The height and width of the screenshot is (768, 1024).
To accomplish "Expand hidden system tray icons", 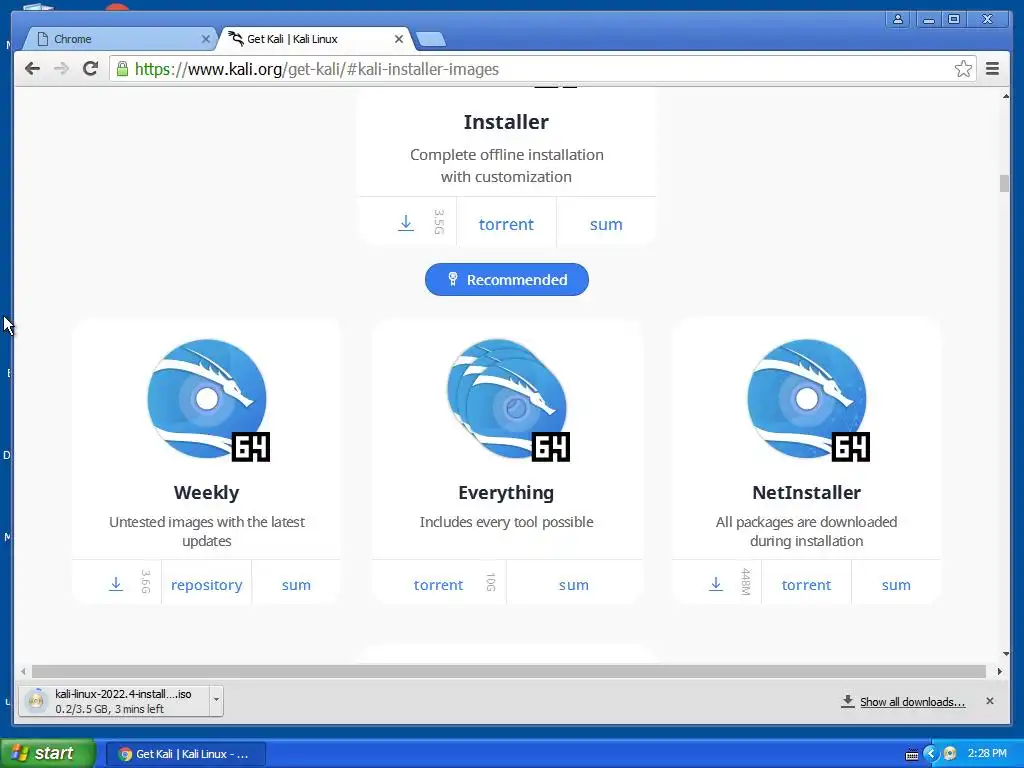I will click(x=931, y=754).
